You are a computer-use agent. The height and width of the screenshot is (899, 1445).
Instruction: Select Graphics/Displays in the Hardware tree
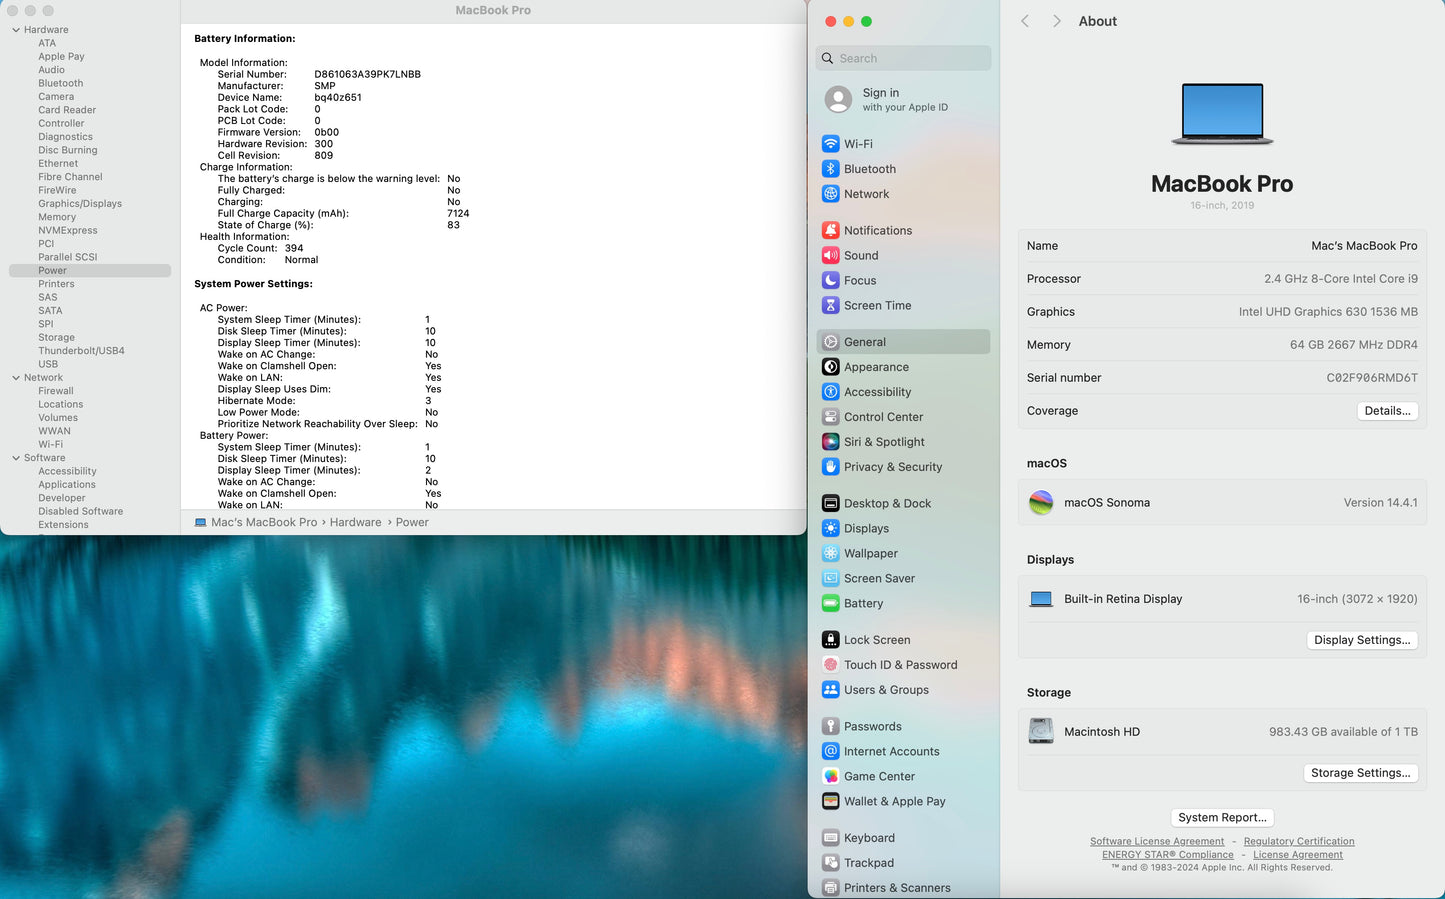(x=80, y=204)
